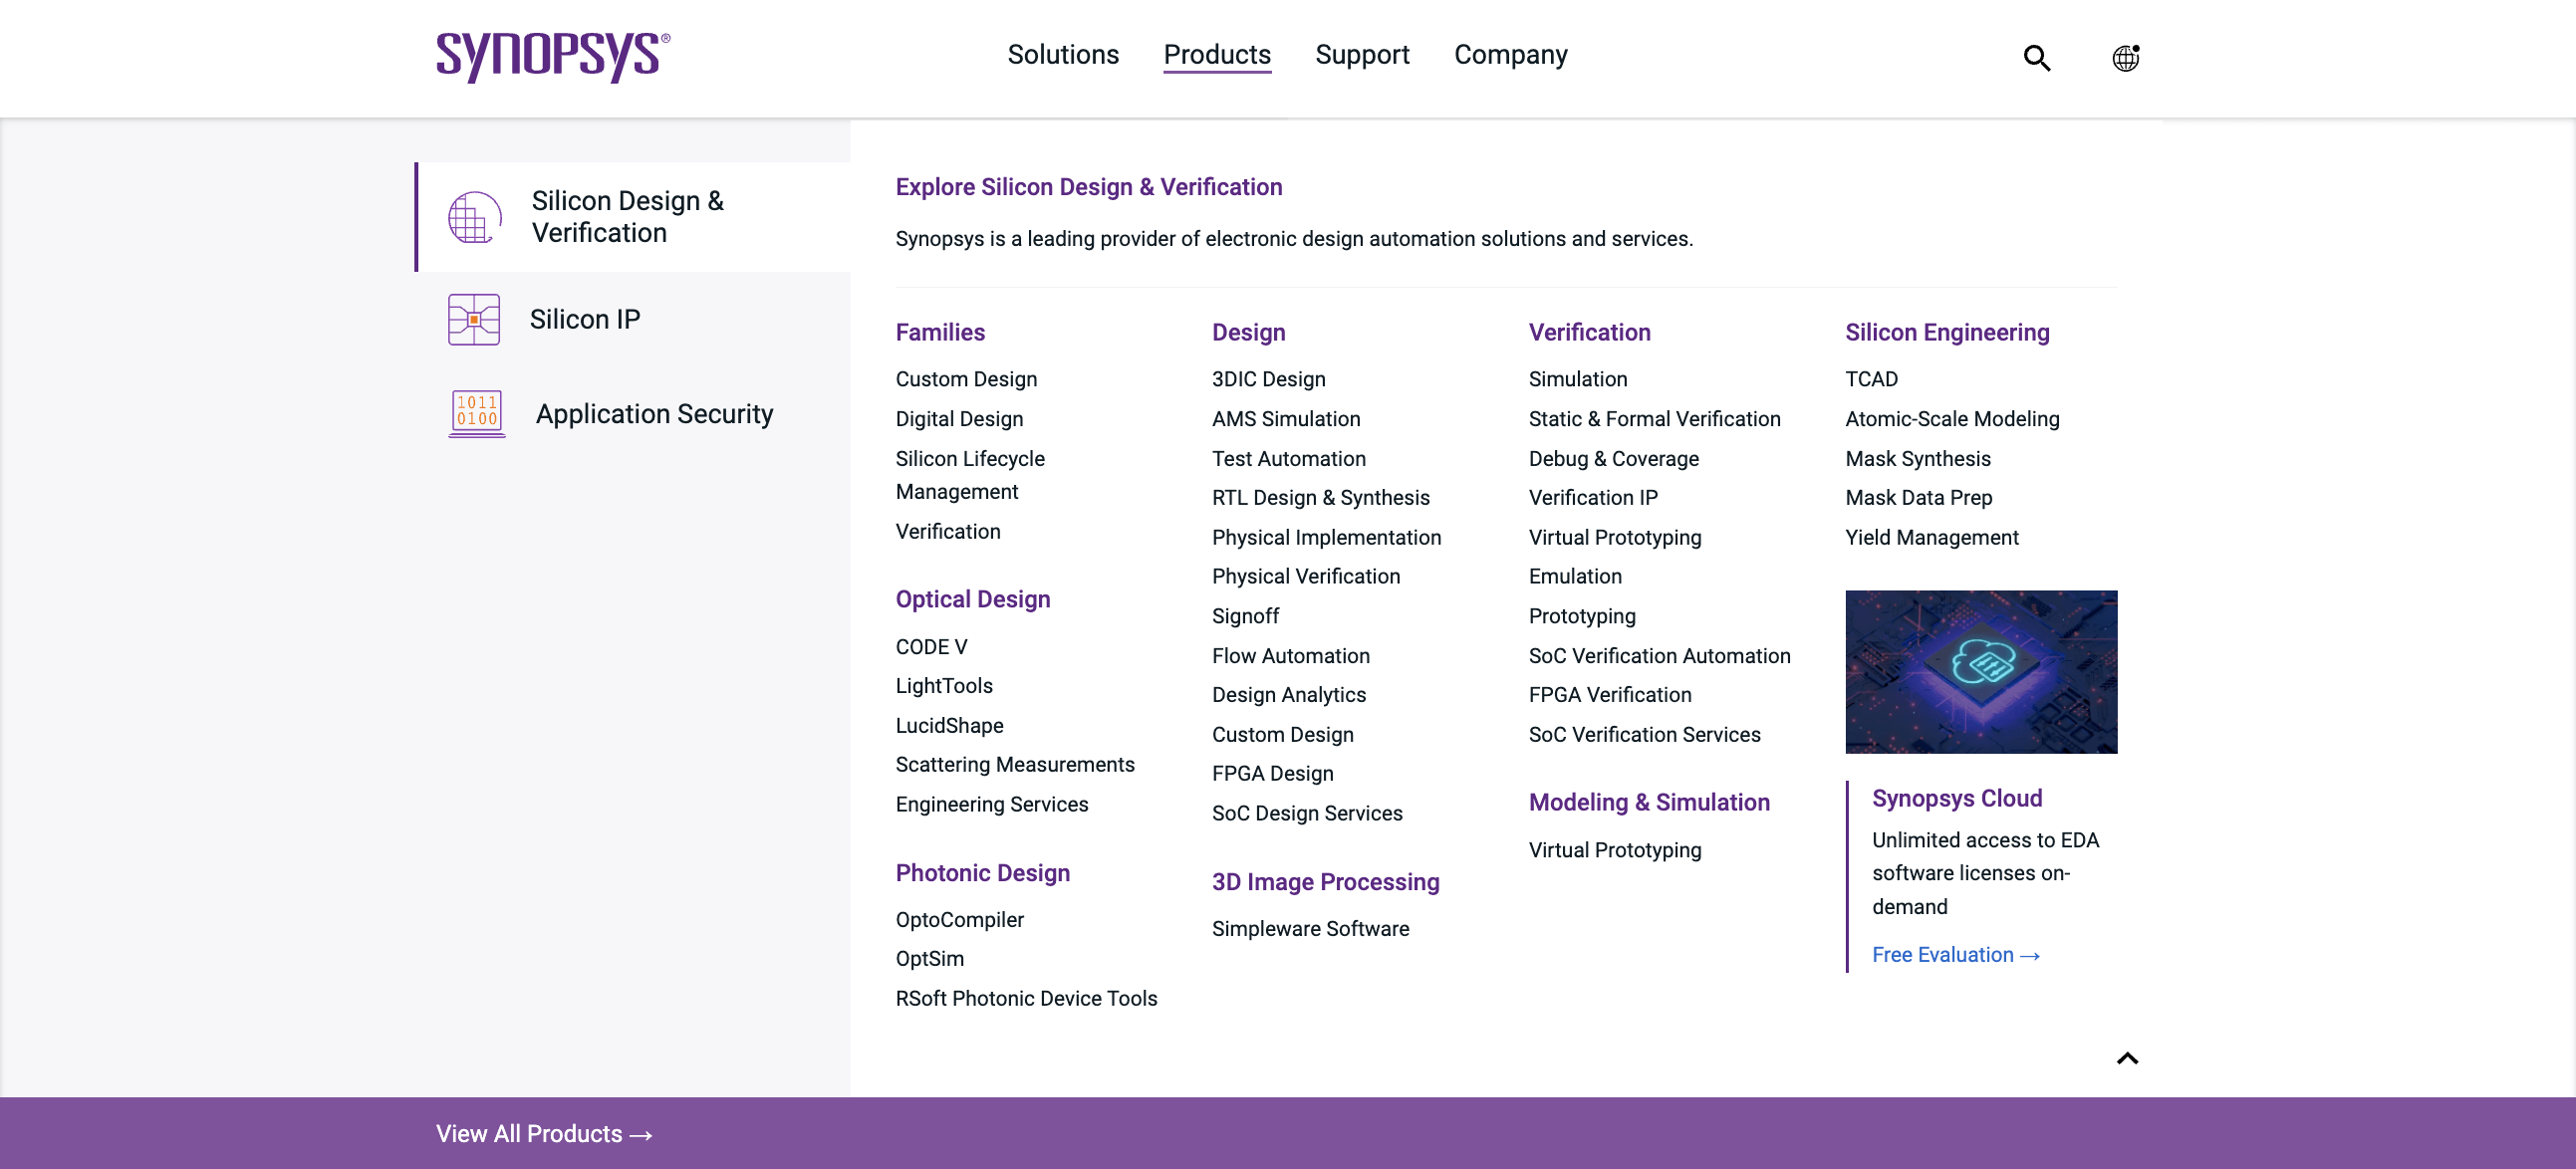Screen dimensions: 2576x1169
Task: Open SoC Design Services link
Action: pyautogui.click(x=1307, y=813)
